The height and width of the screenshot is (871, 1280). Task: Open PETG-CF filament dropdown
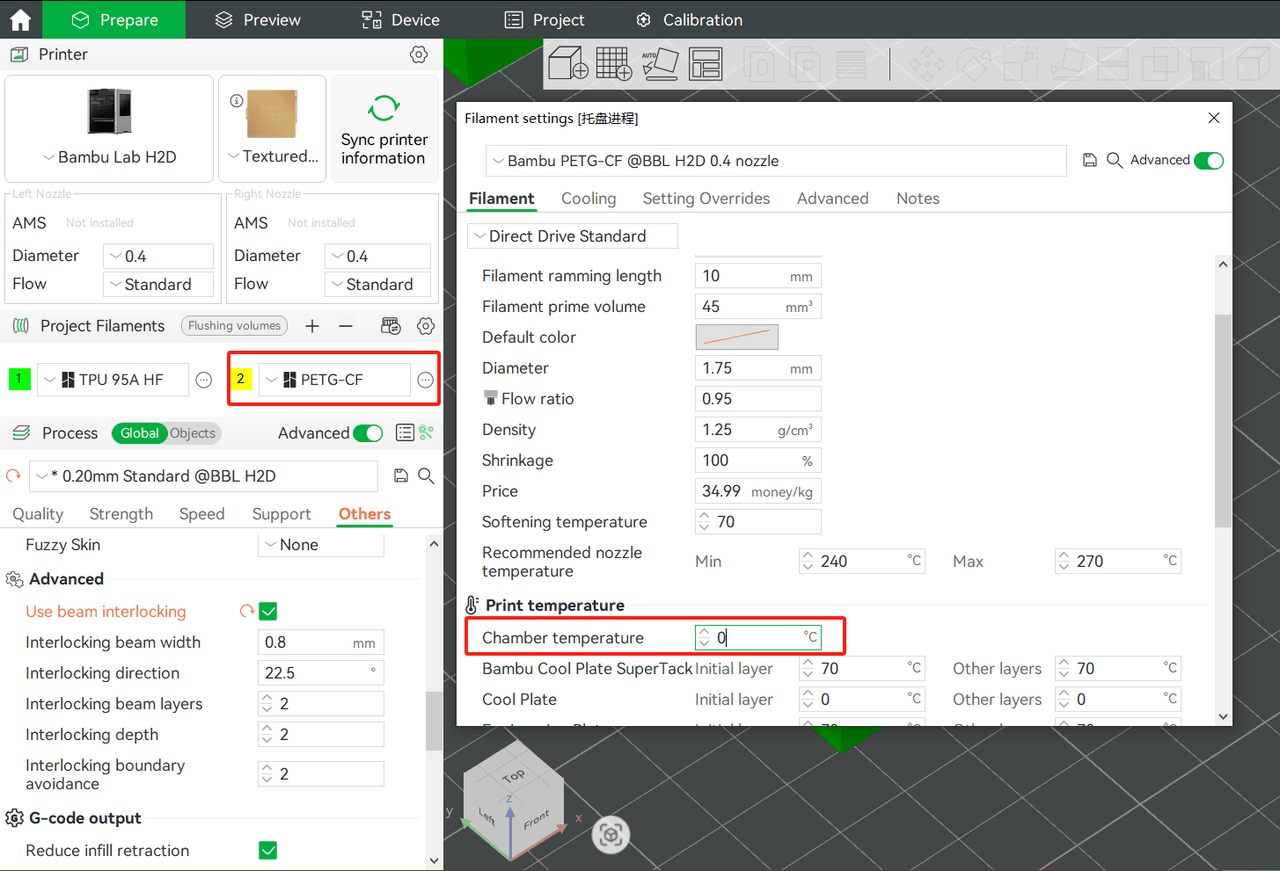coord(334,380)
